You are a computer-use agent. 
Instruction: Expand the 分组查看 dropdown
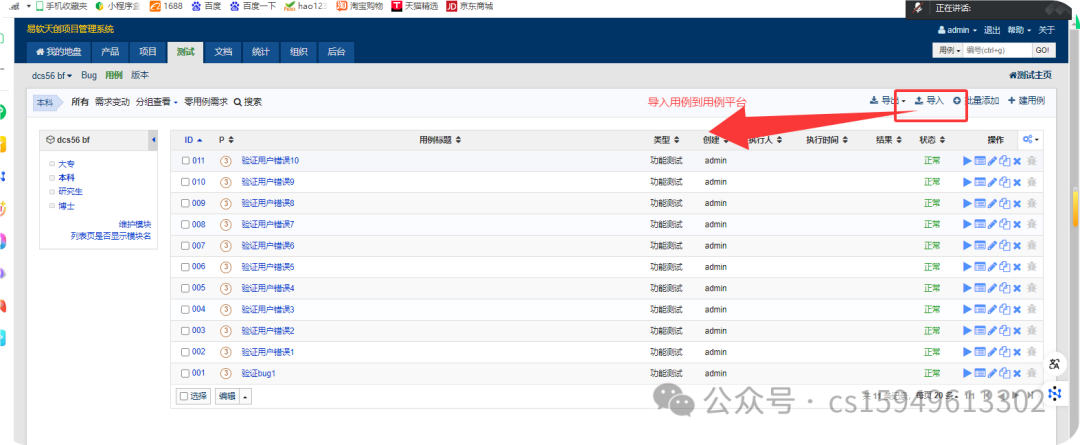tap(156, 102)
